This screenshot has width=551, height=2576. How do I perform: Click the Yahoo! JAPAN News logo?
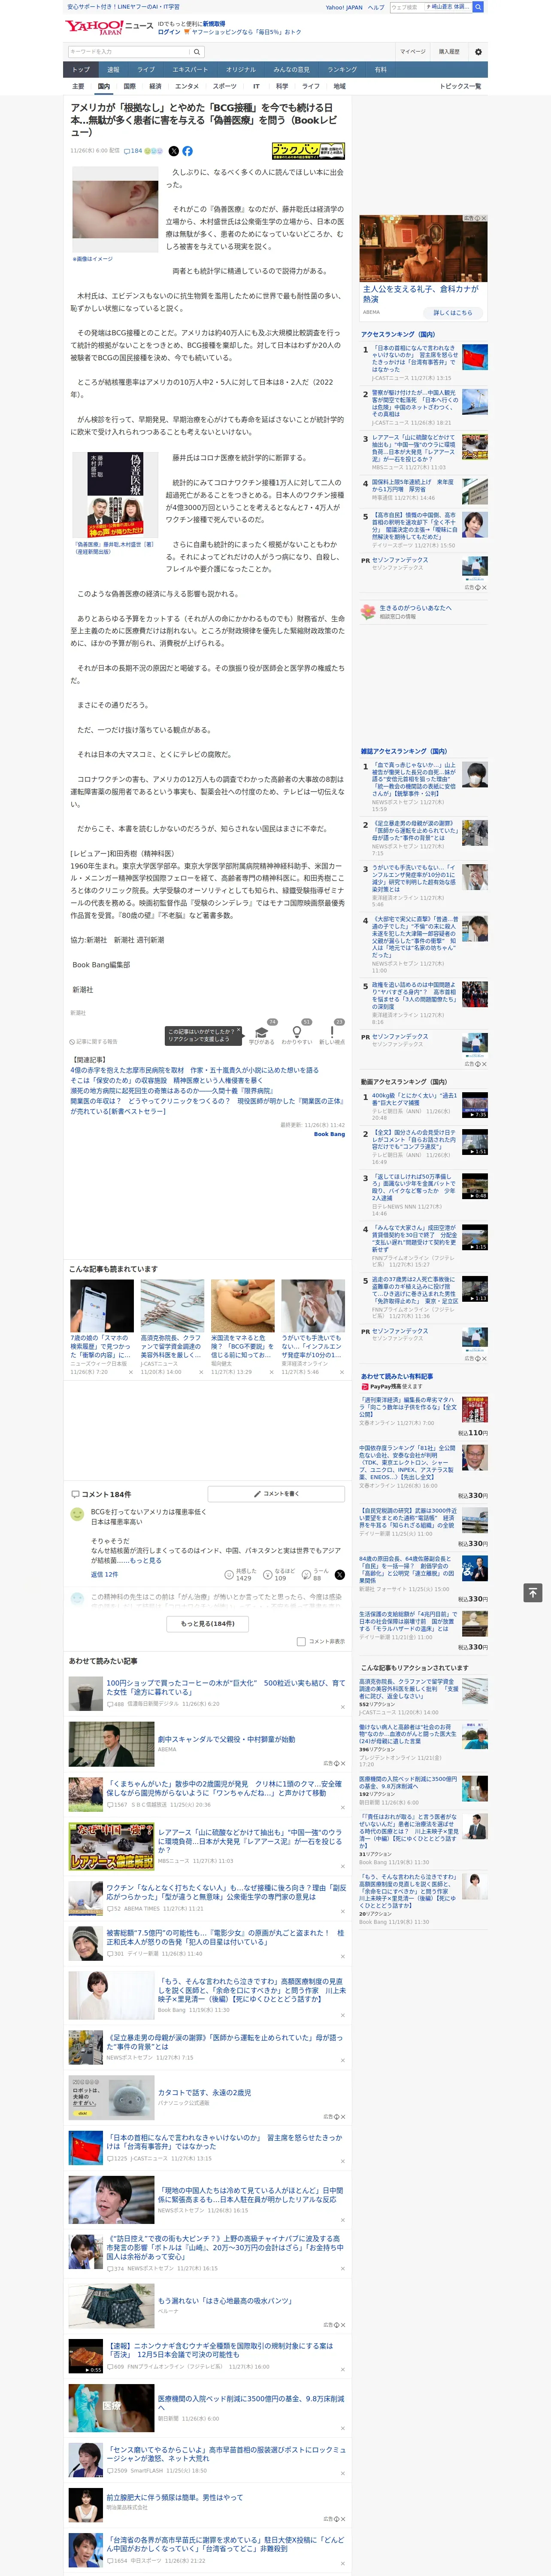point(110,27)
